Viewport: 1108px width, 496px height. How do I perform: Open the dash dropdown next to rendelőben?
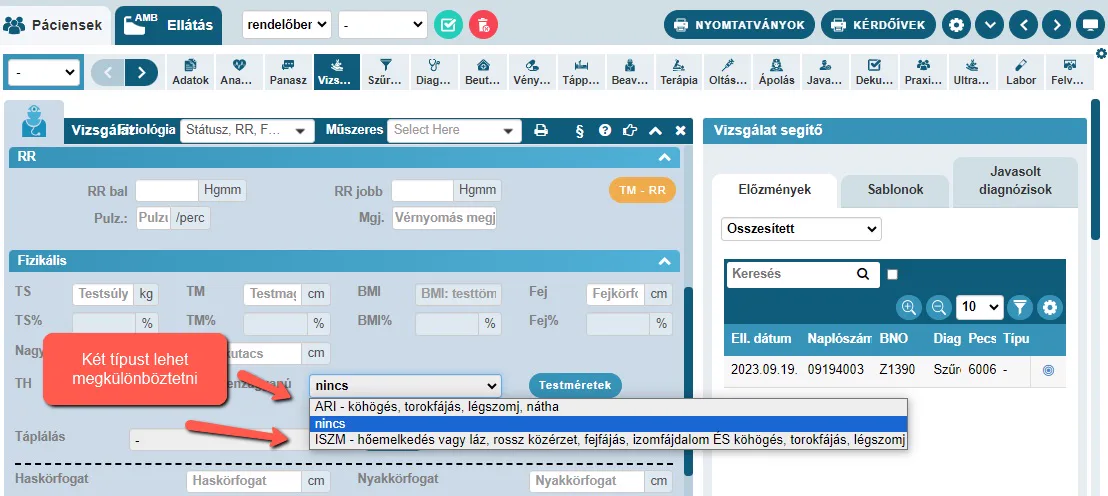click(x=383, y=25)
